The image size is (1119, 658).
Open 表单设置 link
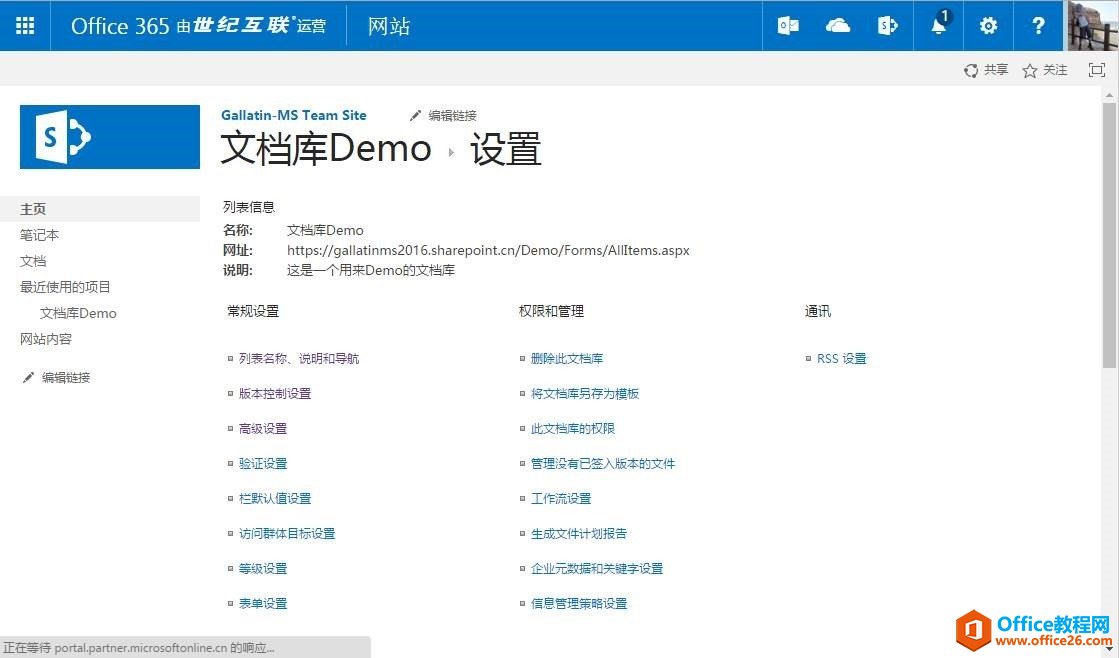point(263,603)
